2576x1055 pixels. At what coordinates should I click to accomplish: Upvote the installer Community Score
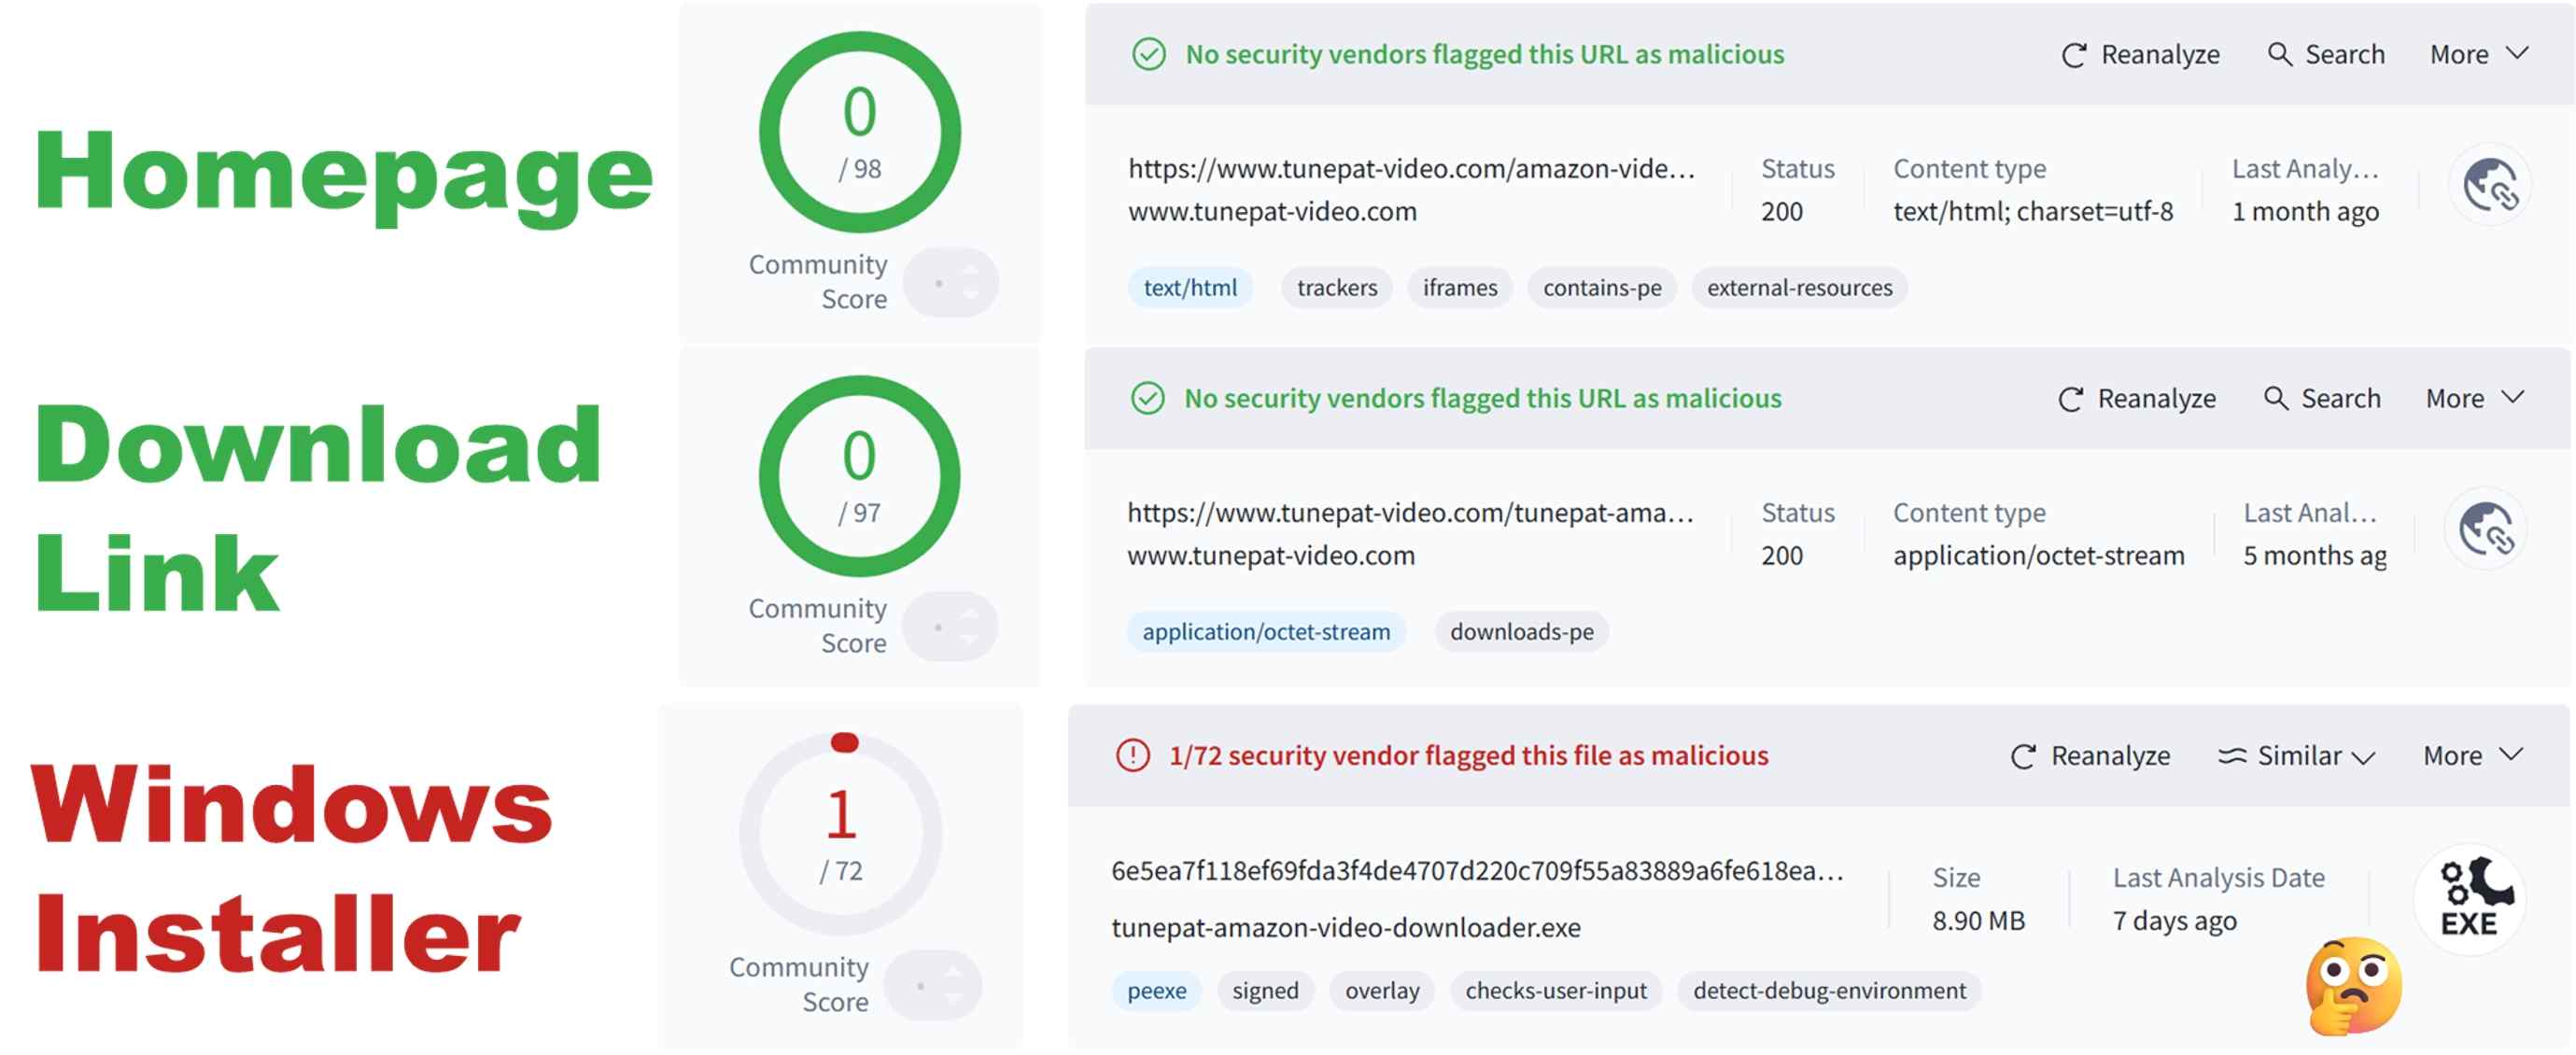(x=955, y=970)
